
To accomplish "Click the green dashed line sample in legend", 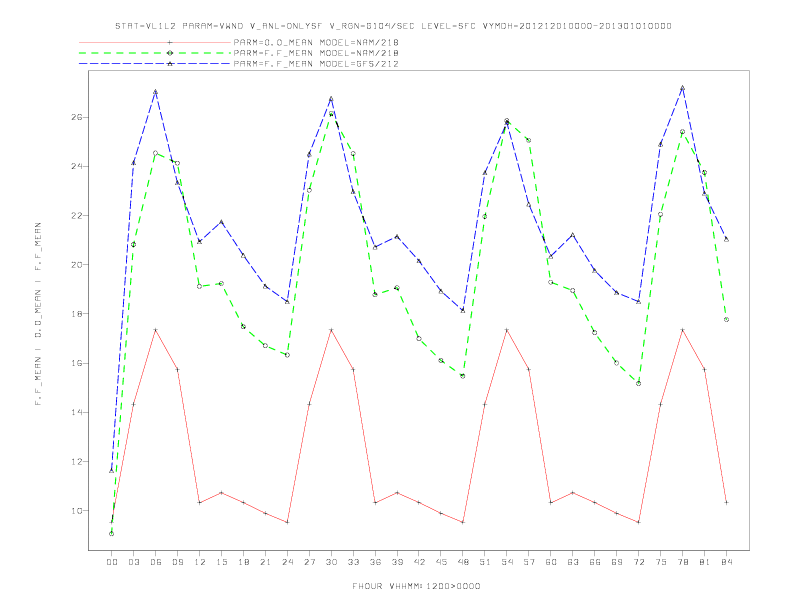I will [155, 53].
